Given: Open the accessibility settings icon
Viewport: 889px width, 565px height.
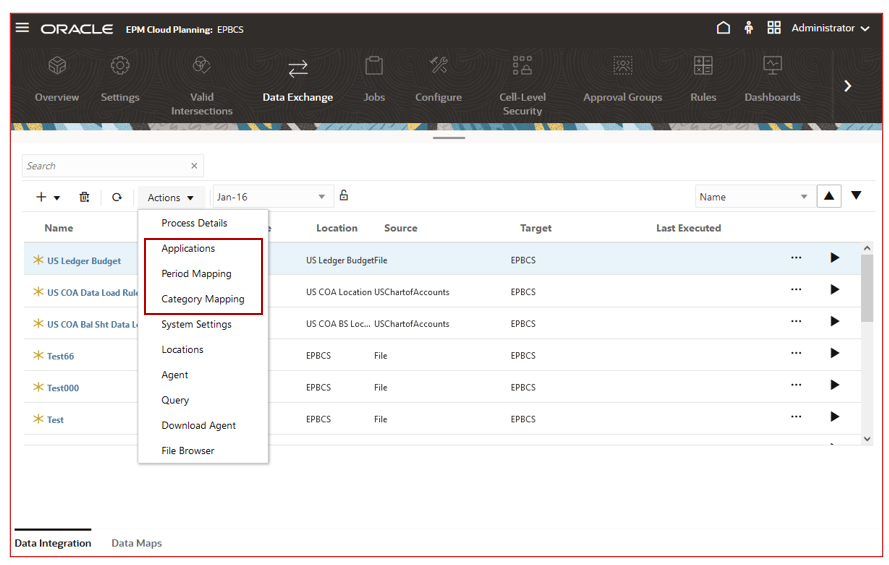Looking at the screenshot, I should click(x=748, y=28).
